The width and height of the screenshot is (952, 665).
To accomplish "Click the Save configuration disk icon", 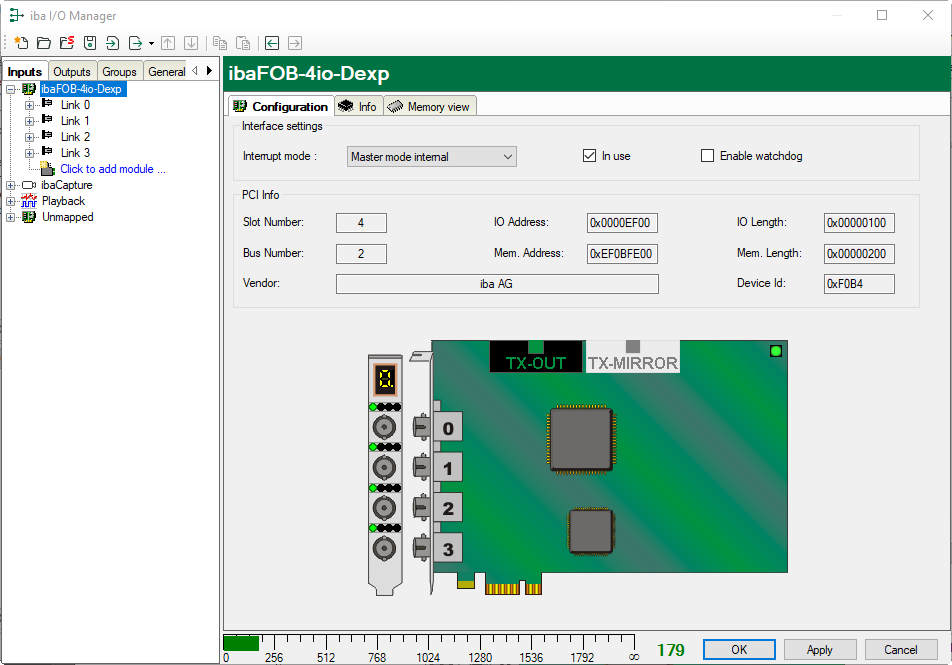I will [x=90, y=43].
